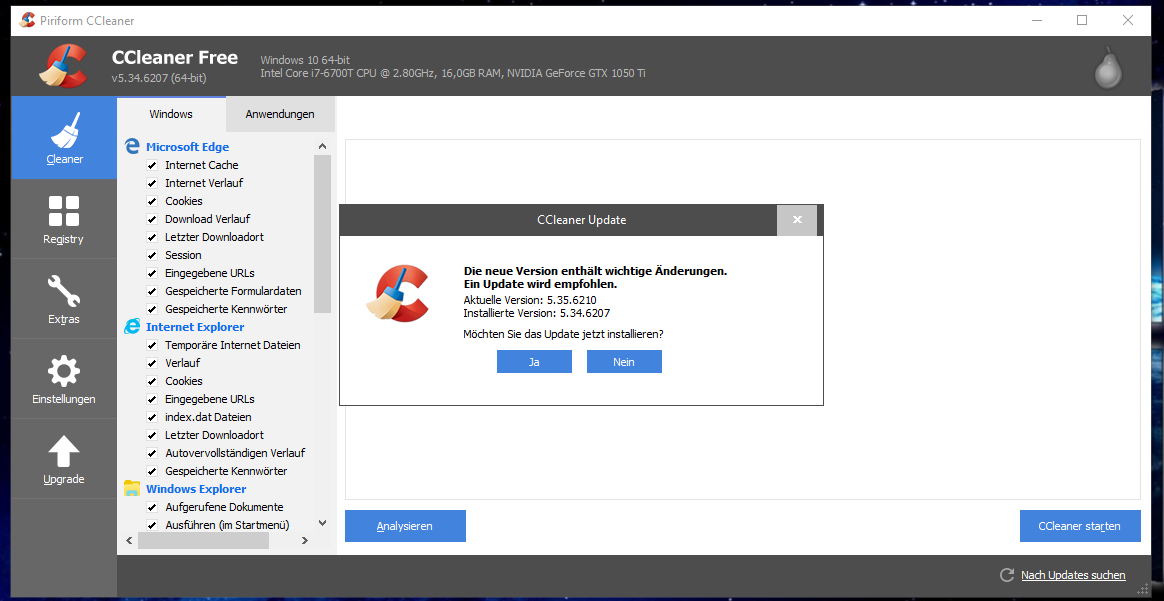
Task: Uncheck Edge Internet Cache
Action: [x=151, y=165]
